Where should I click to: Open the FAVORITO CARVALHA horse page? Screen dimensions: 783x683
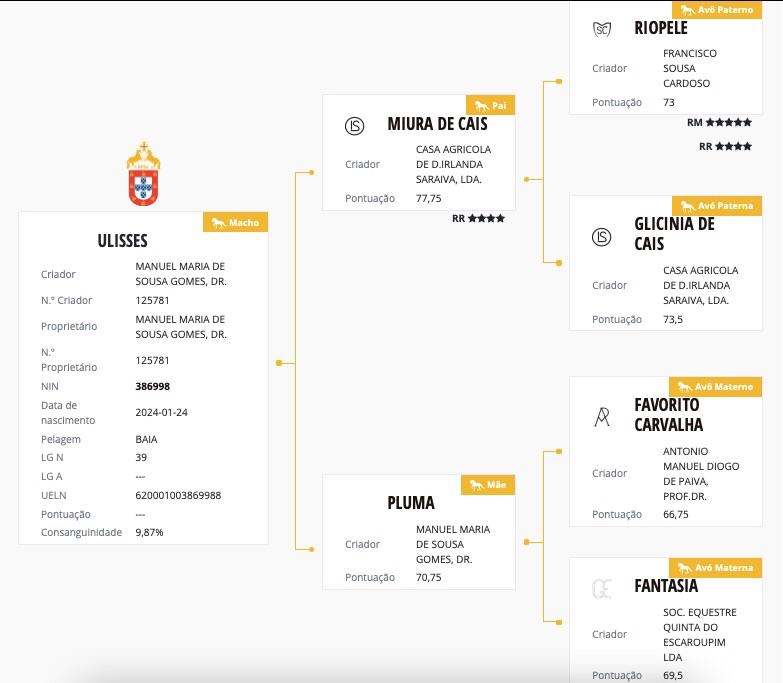pos(668,415)
